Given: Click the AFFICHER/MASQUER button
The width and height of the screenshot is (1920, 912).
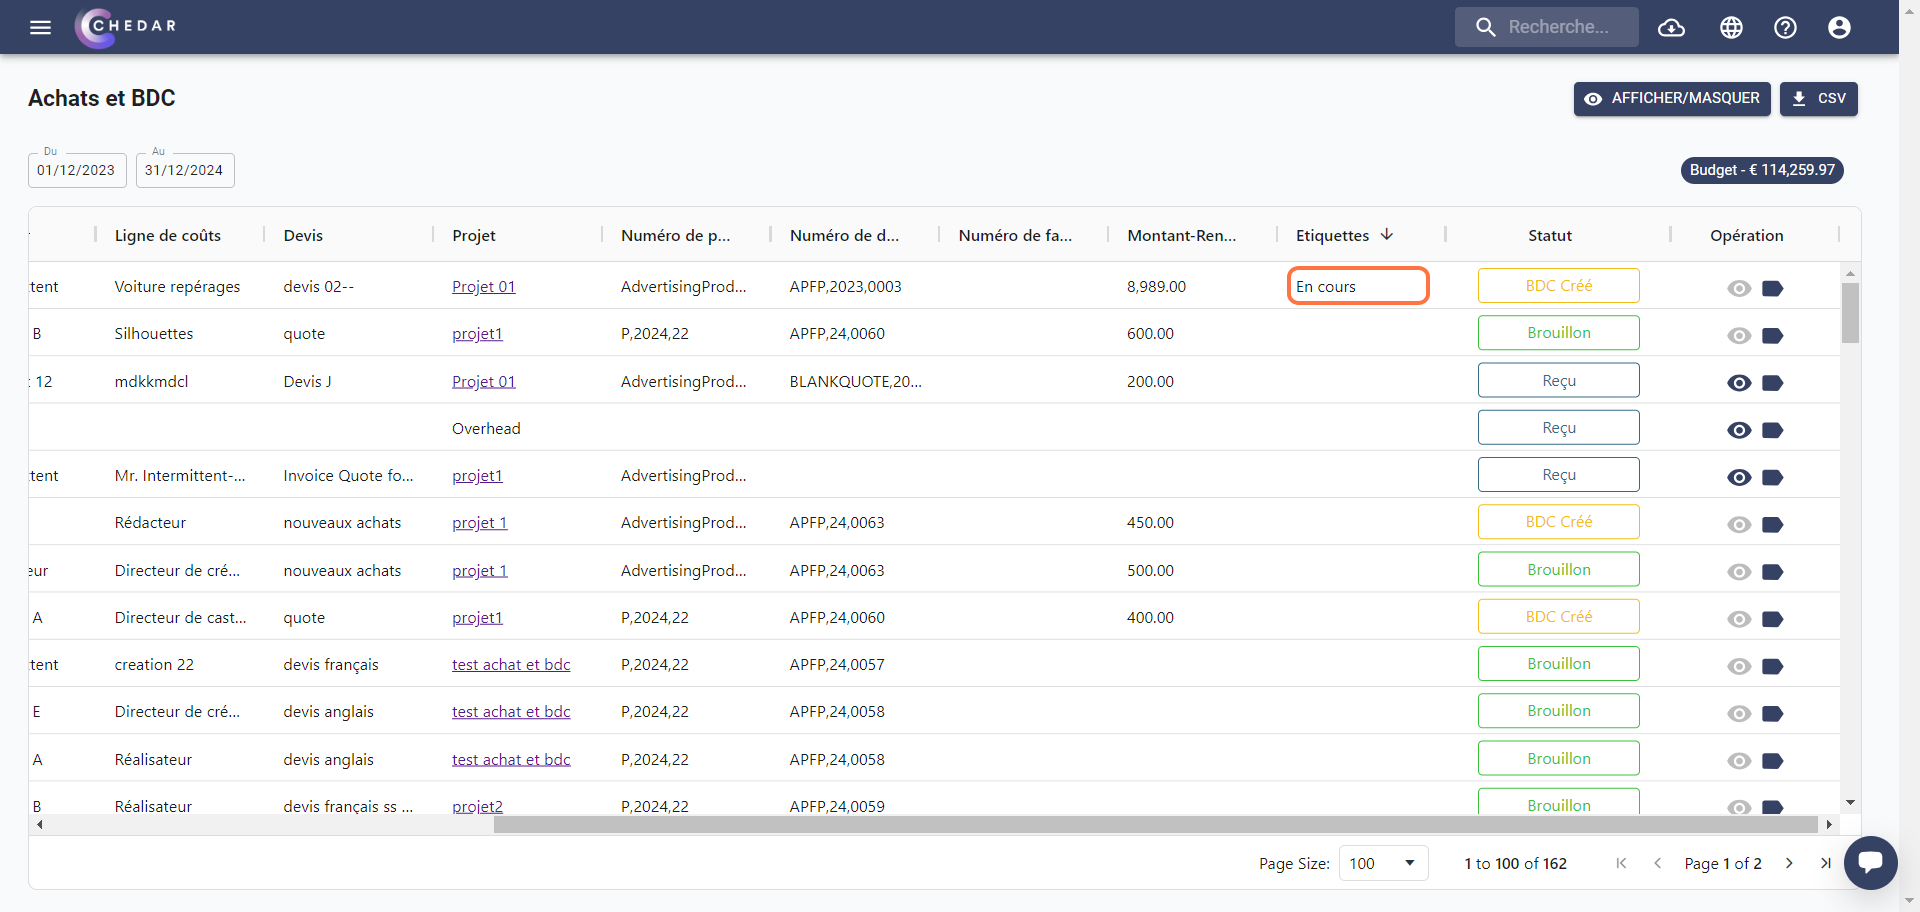Looking at the screenshot, I should [x=1672, y=98].
